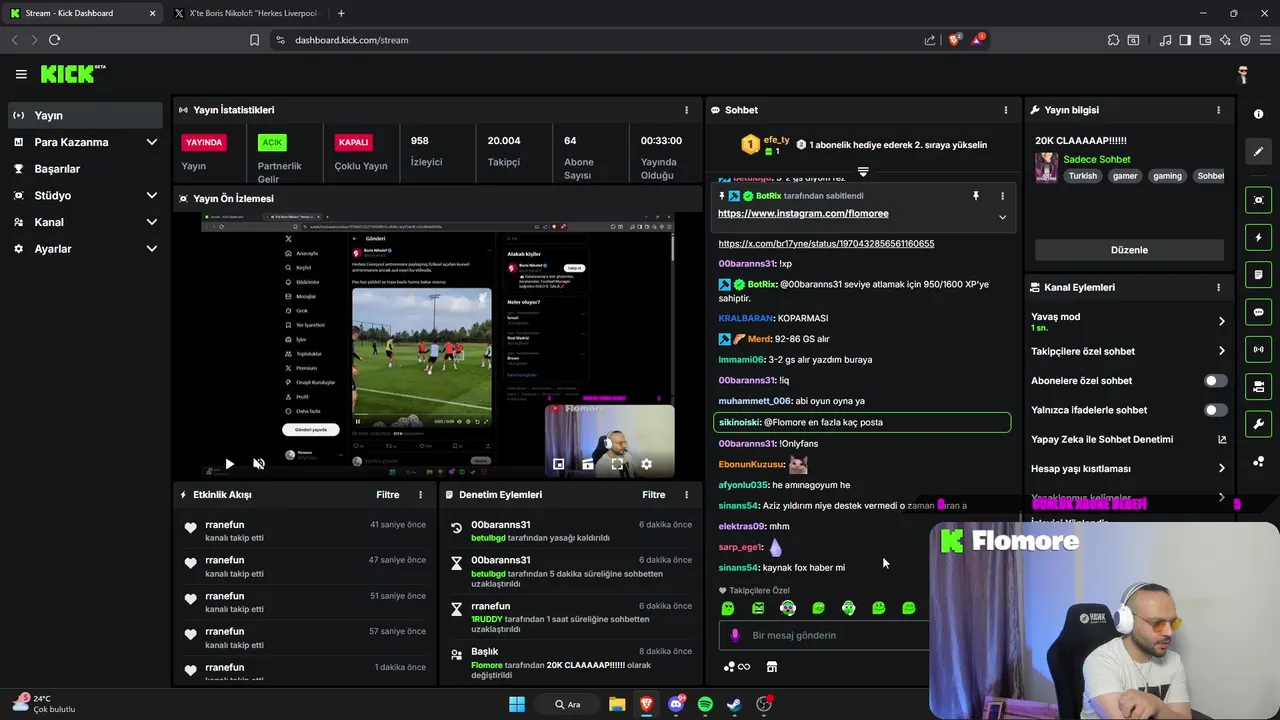This screenshot has height=720, width=1280.
Task: Open Brave extensions puzzle icon
Action: point(1113,40)
